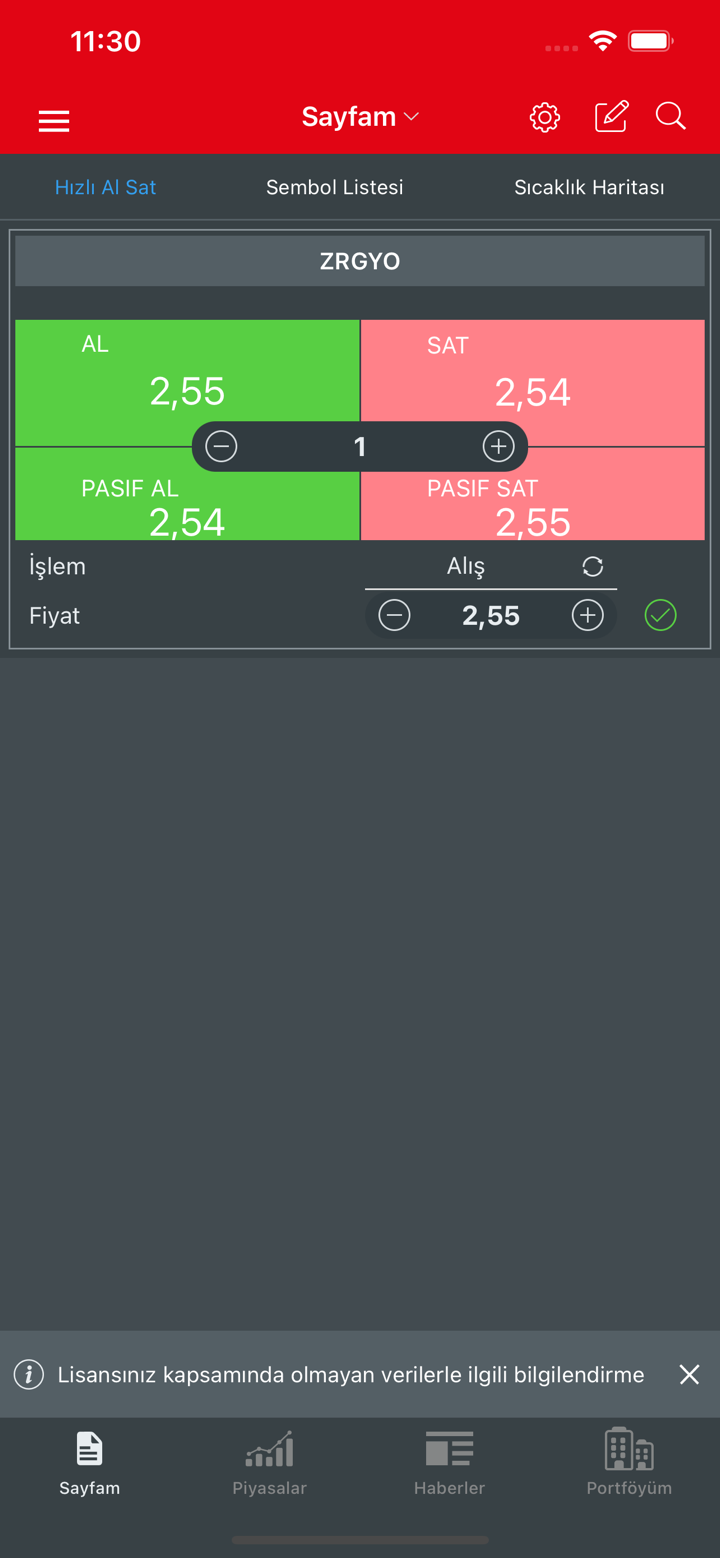The width and height of the screenshot is (720, 1558).
Task: Open the search magnifier
Action: click(x=671, y=117)
